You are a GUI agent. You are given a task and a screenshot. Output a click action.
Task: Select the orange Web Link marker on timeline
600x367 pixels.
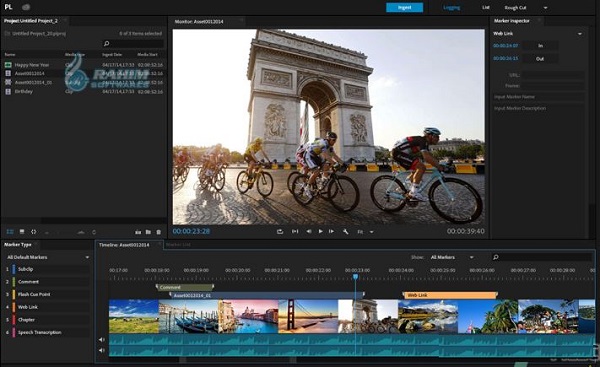(x=450, y=295)
